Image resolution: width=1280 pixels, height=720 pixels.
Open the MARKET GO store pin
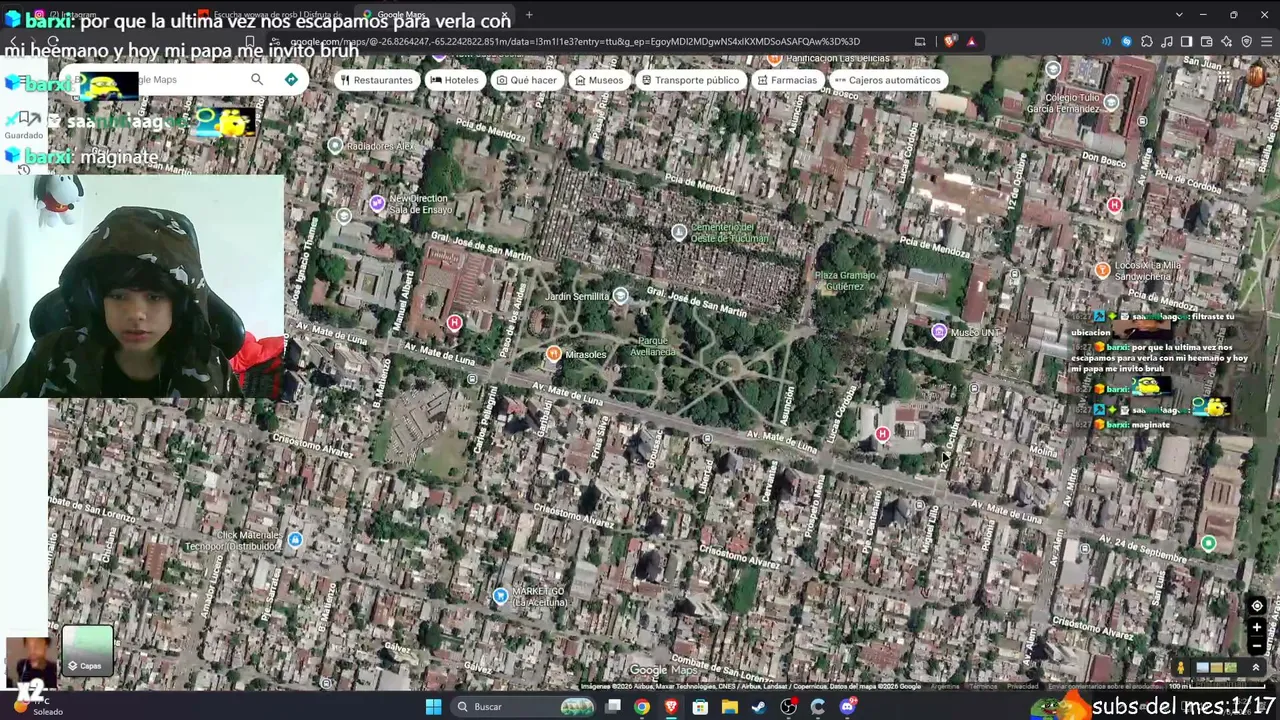(501, 596)
